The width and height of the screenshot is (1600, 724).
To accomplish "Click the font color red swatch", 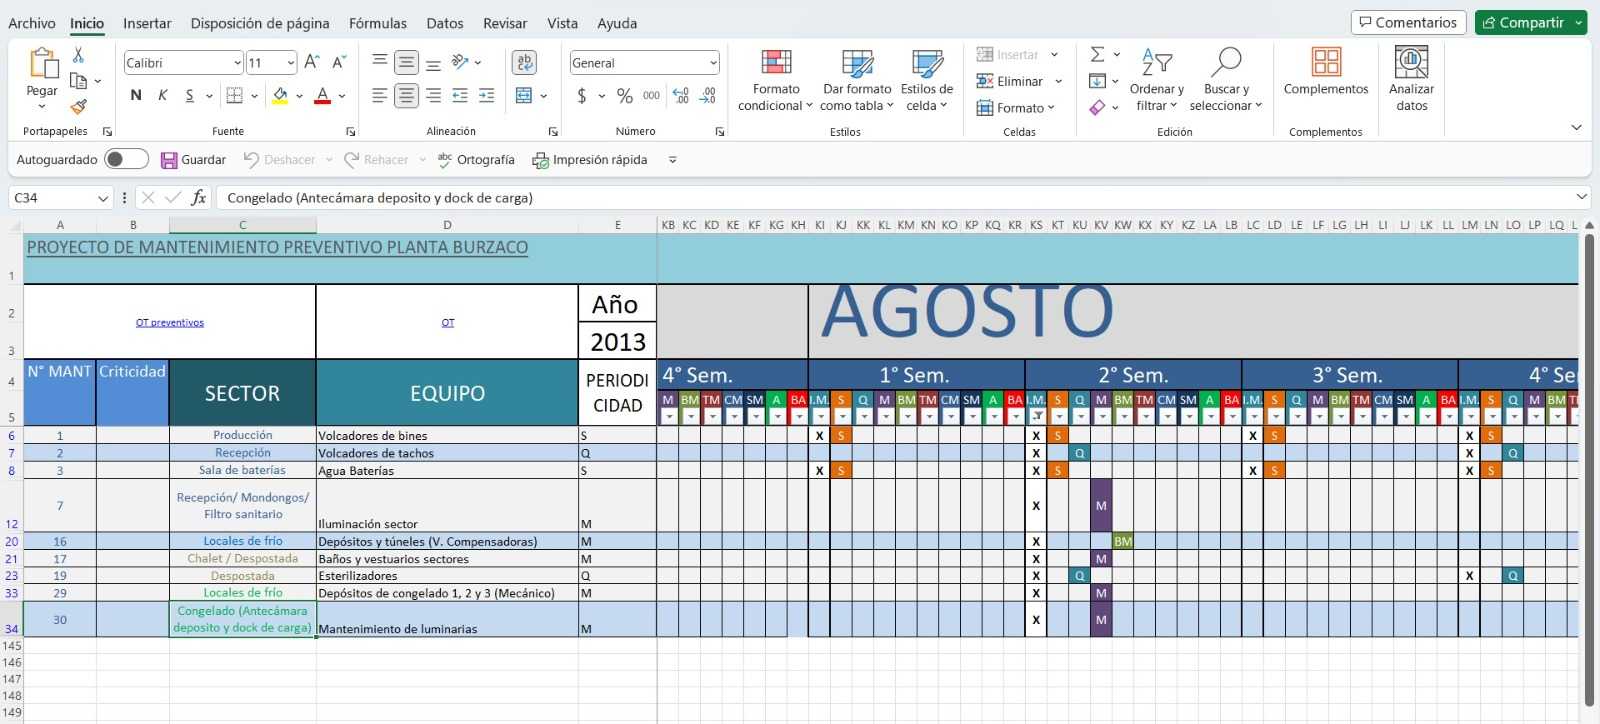I will tap(322, 96).
